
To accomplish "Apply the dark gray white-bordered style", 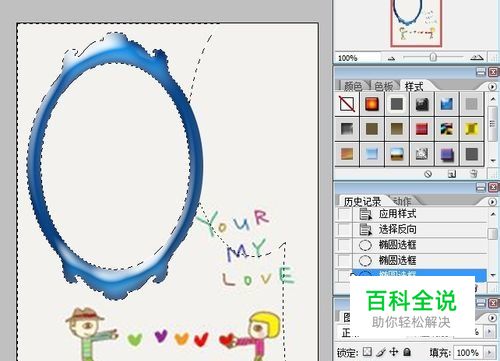I will (397, 104).
